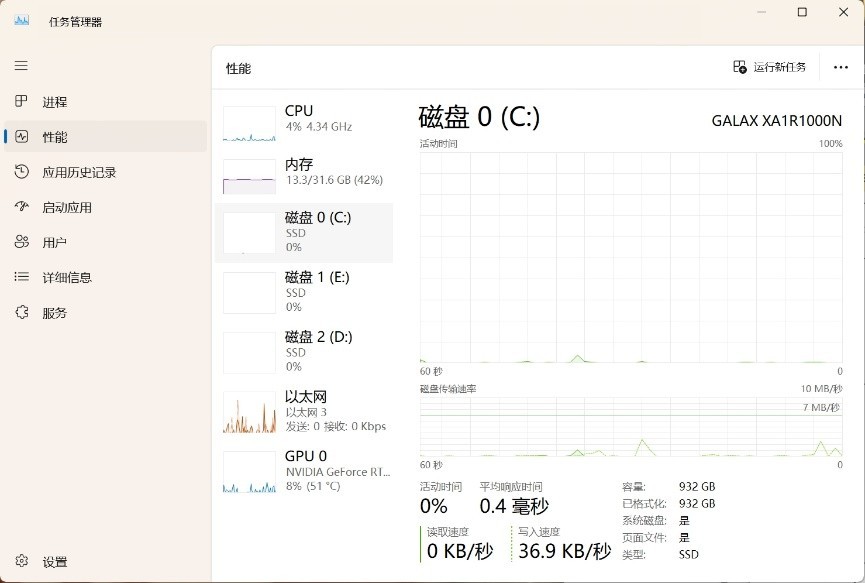This screenshot has width=865, height=583.
Task: Open the 设置 (Settings) gear icon
Action: click(x=22, y=561)
